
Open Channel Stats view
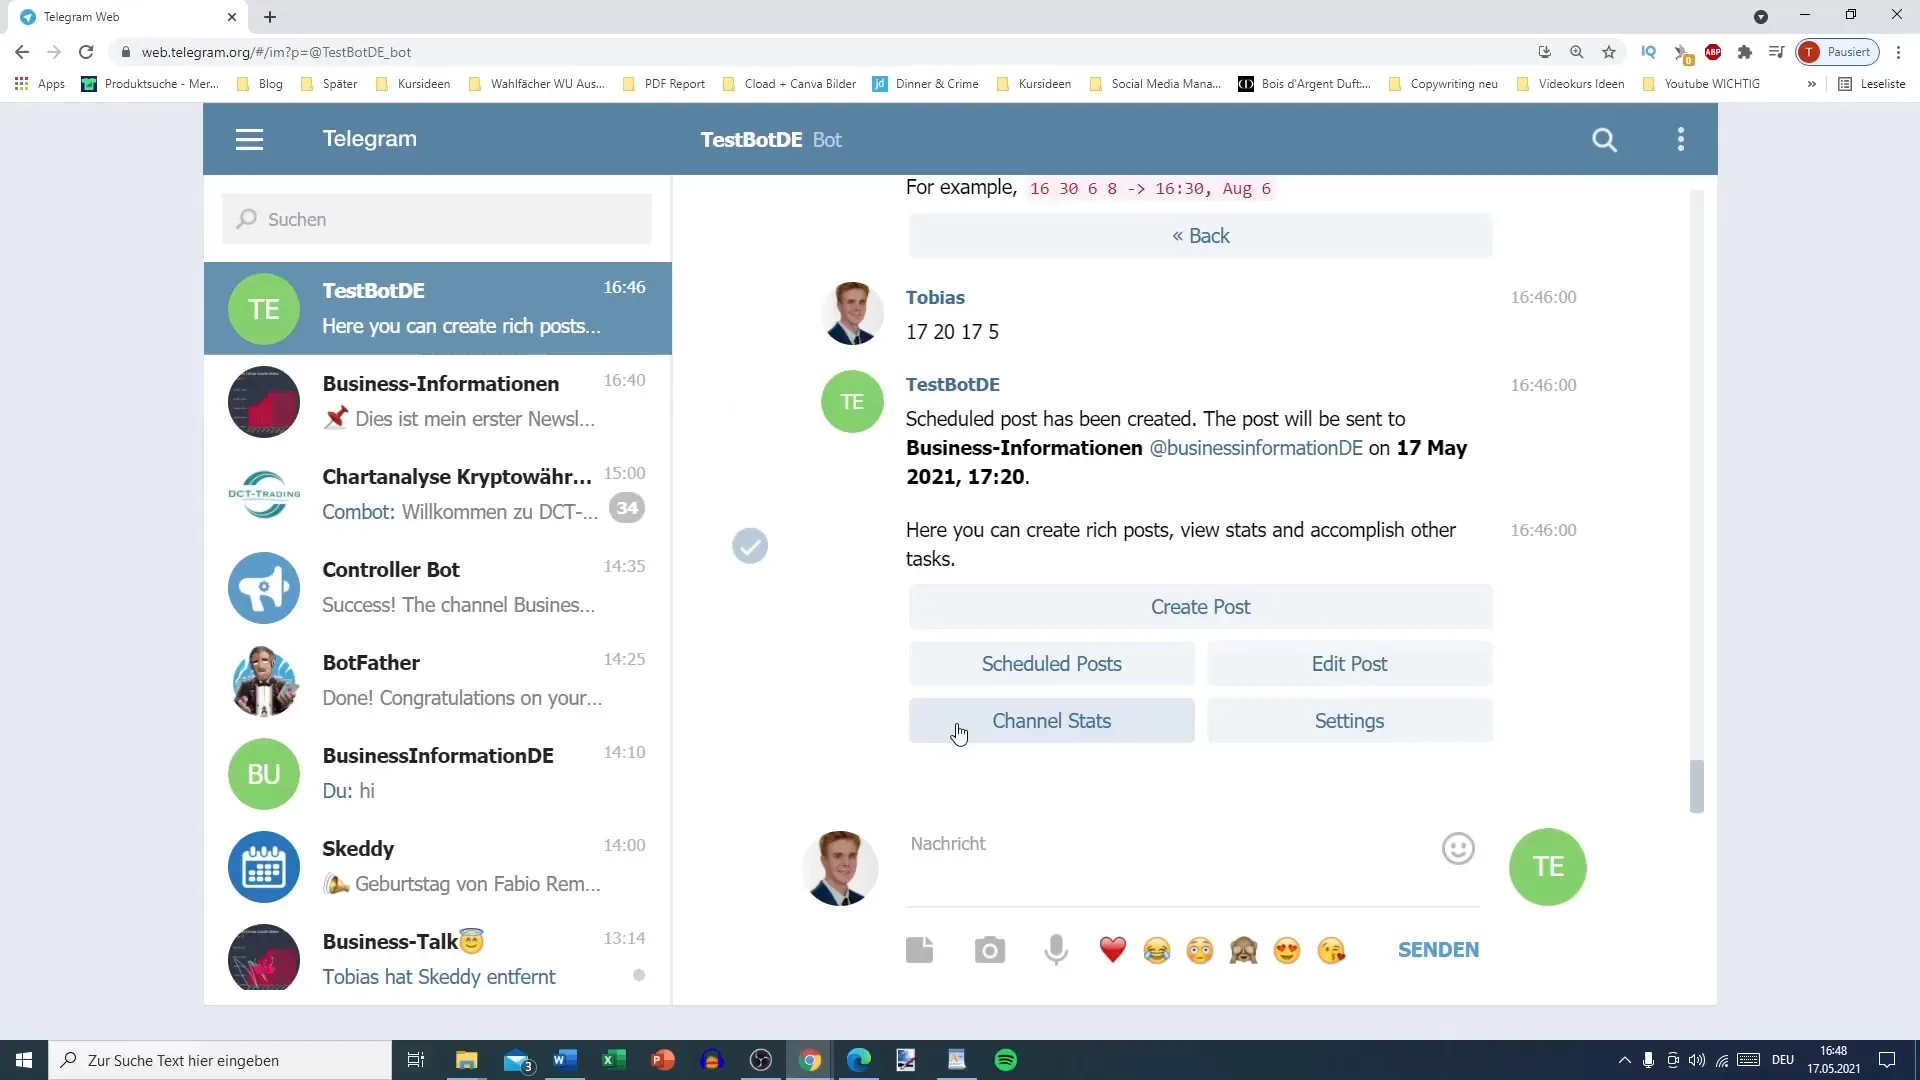1051,720
